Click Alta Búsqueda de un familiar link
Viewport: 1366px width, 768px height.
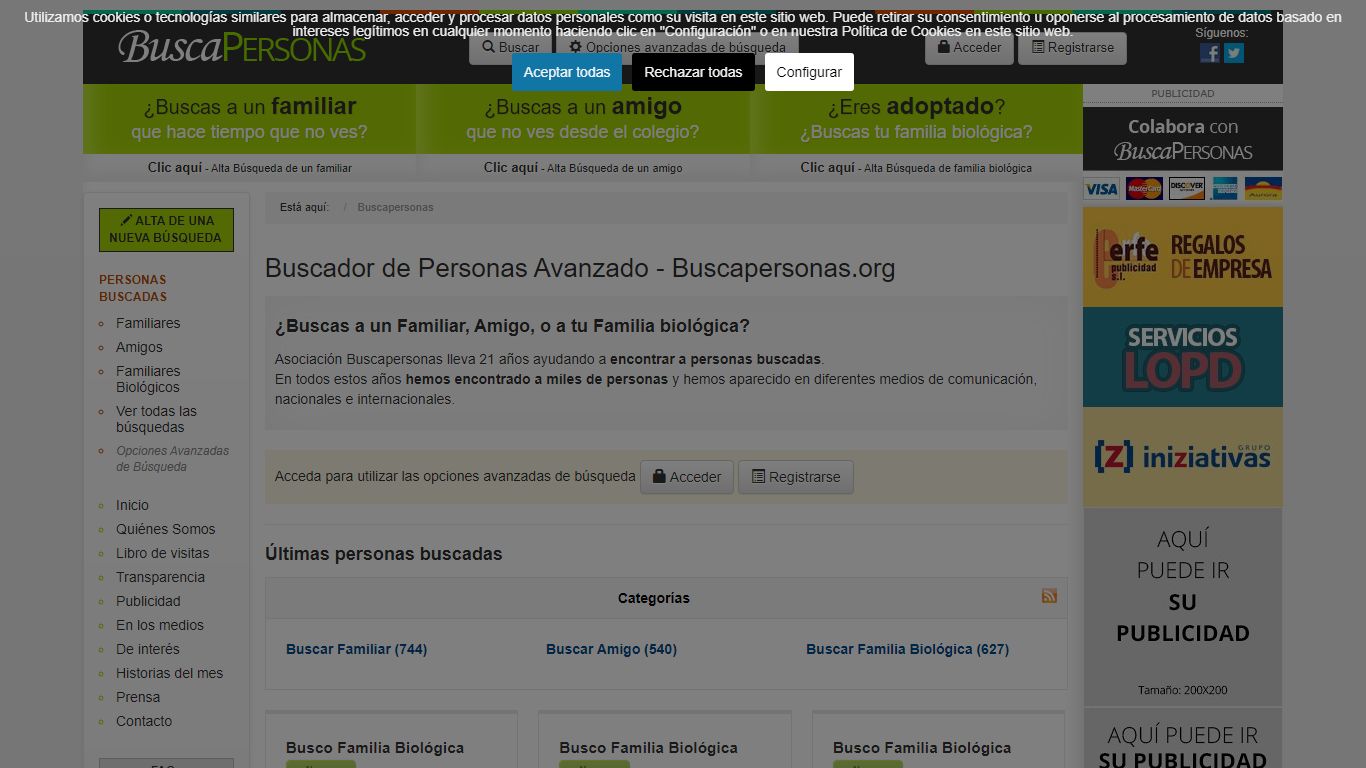click(x=250, y=168)
